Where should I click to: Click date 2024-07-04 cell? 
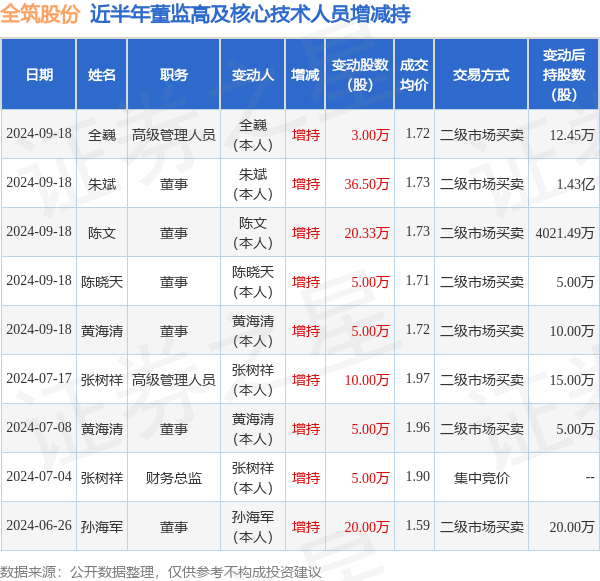[x=39, y=477]
